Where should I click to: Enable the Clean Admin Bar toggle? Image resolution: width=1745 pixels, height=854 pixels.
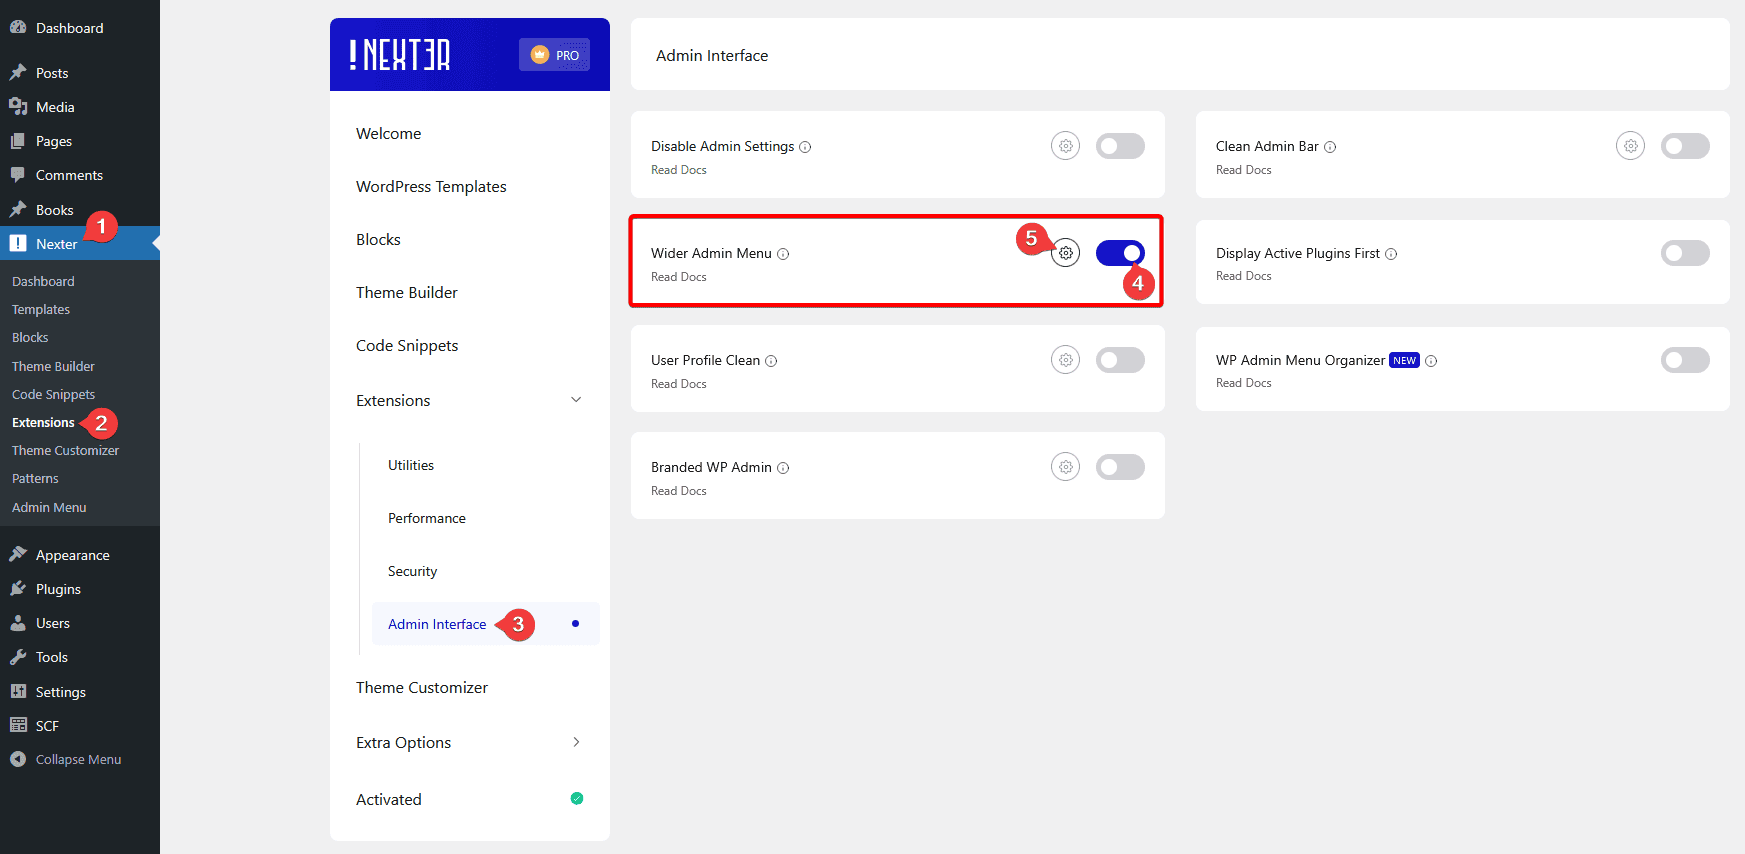[x=1685, y=146]
